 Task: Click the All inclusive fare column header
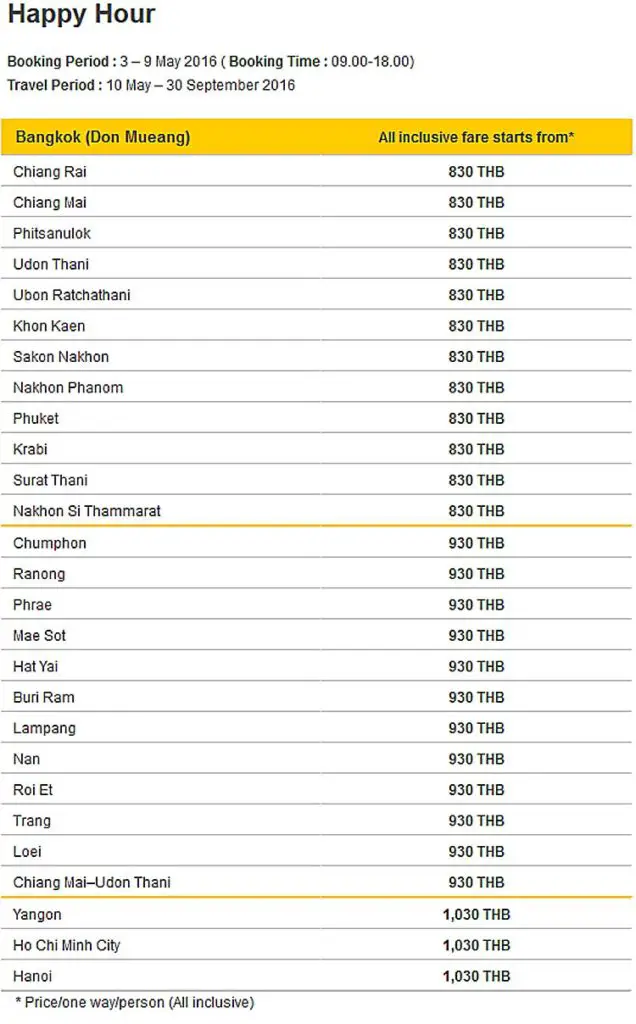476,137
